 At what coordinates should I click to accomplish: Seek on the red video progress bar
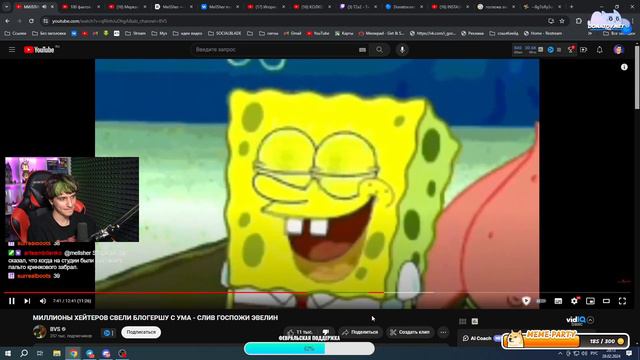click(x=317, y=293)
